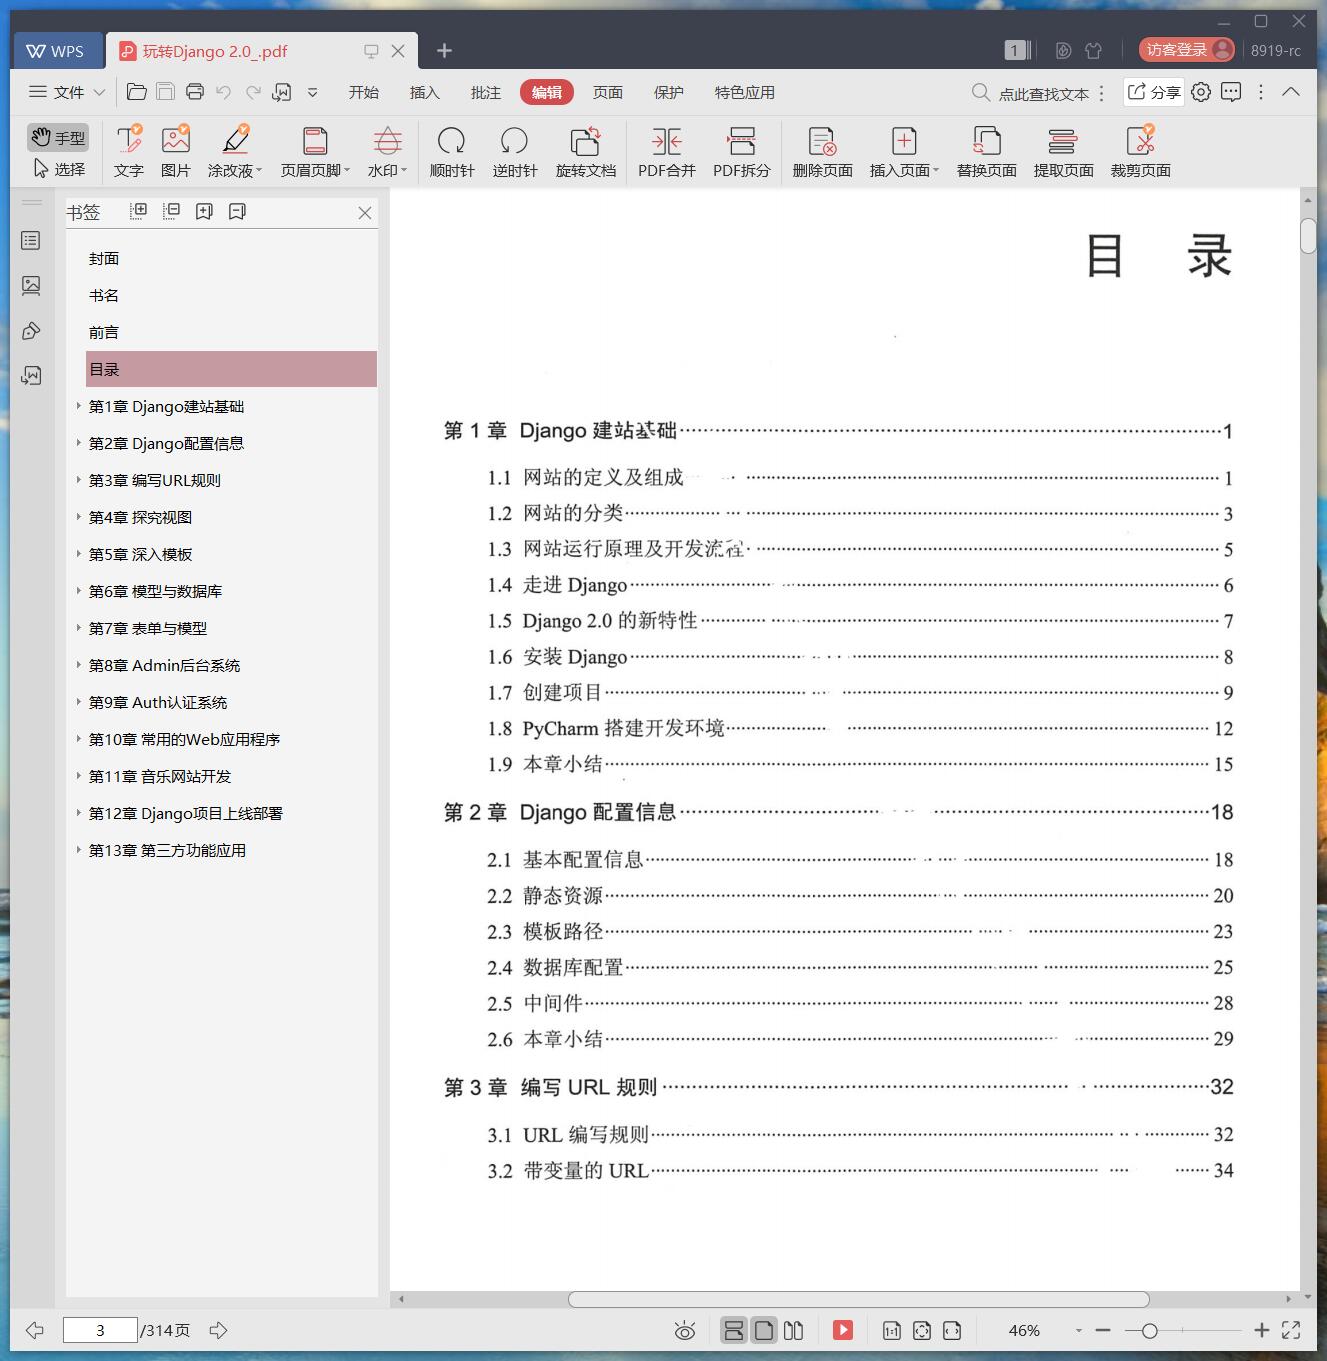Switch to the 保护 tab
Image resolution: width=1327 pixels, height=1361 pixels.
coord(669,92)
